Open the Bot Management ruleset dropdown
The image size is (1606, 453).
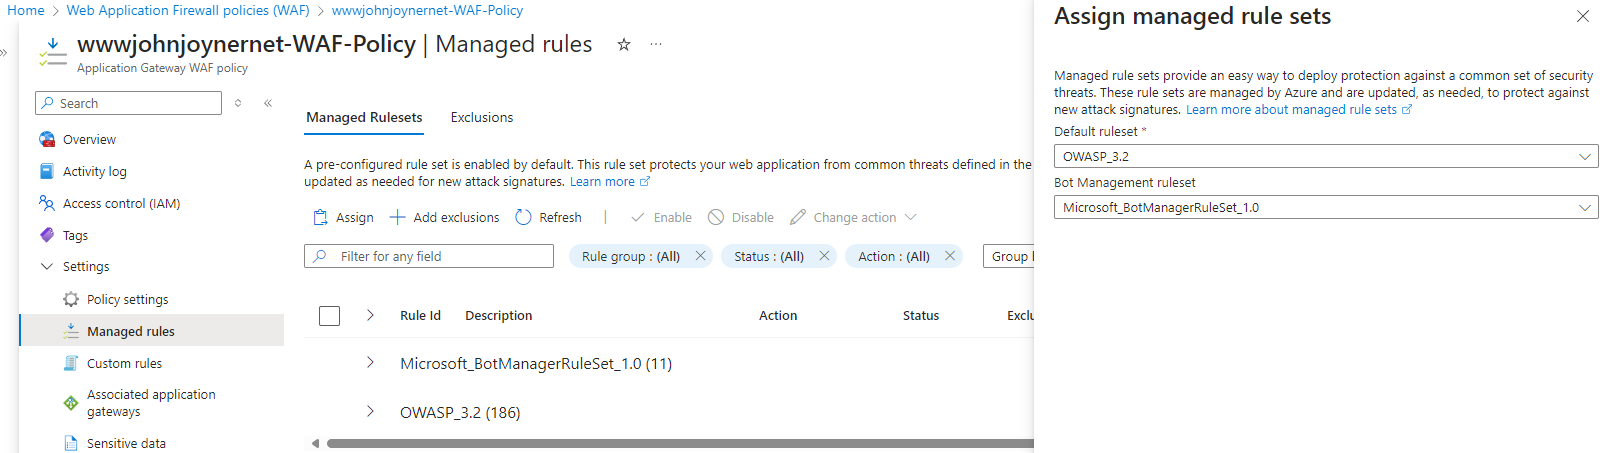(x=1325, y=208)
